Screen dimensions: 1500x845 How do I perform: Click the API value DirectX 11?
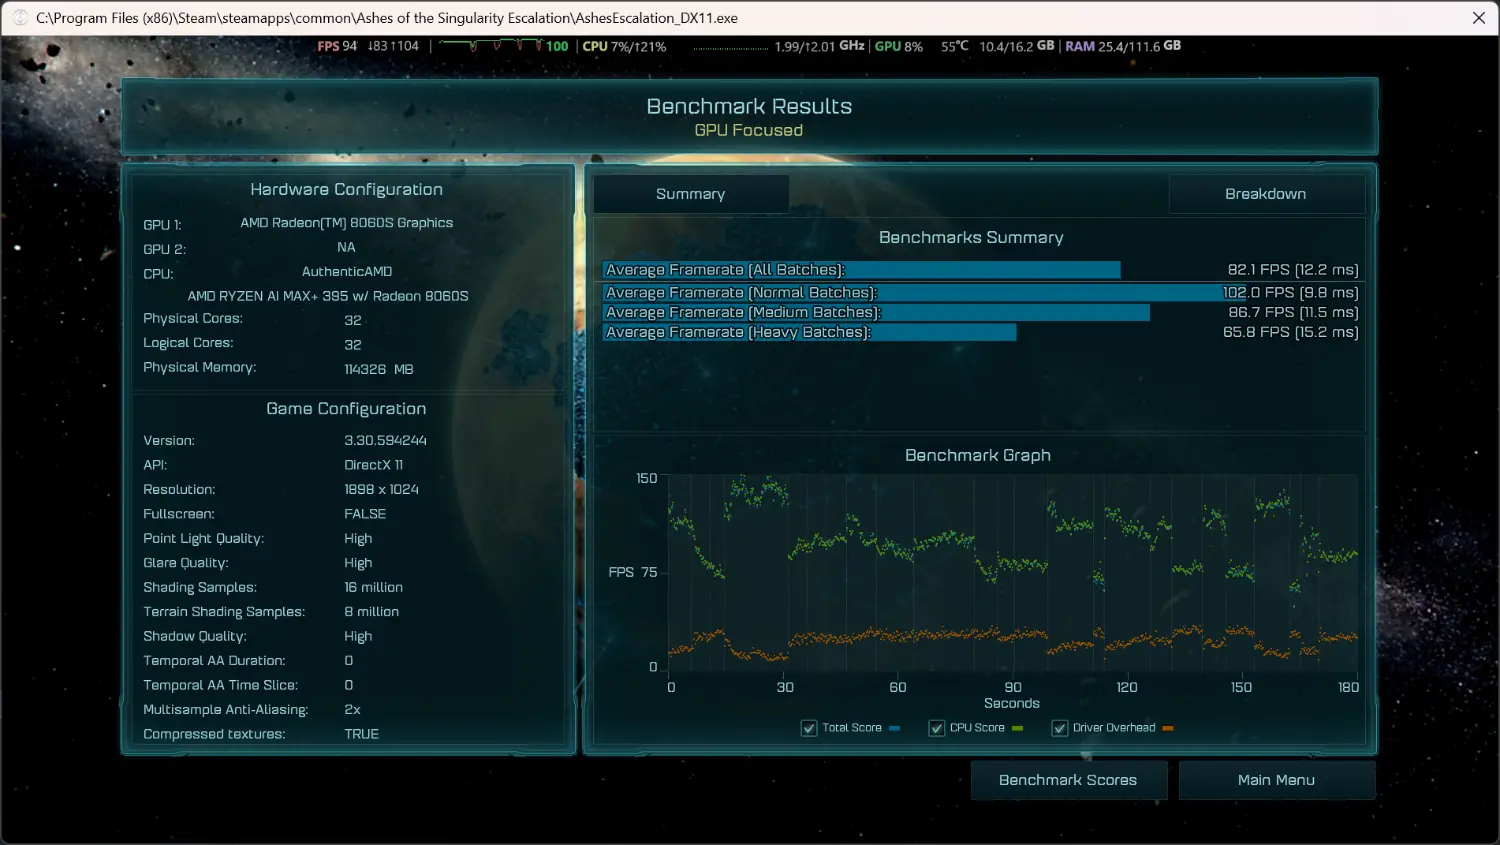374,465
